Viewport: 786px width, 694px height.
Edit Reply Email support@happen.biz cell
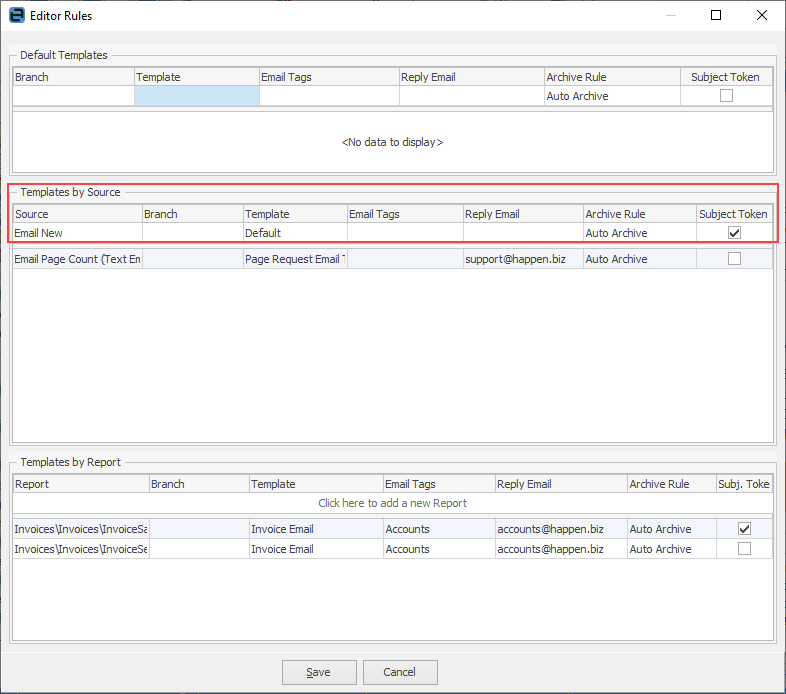click(522, 259)
